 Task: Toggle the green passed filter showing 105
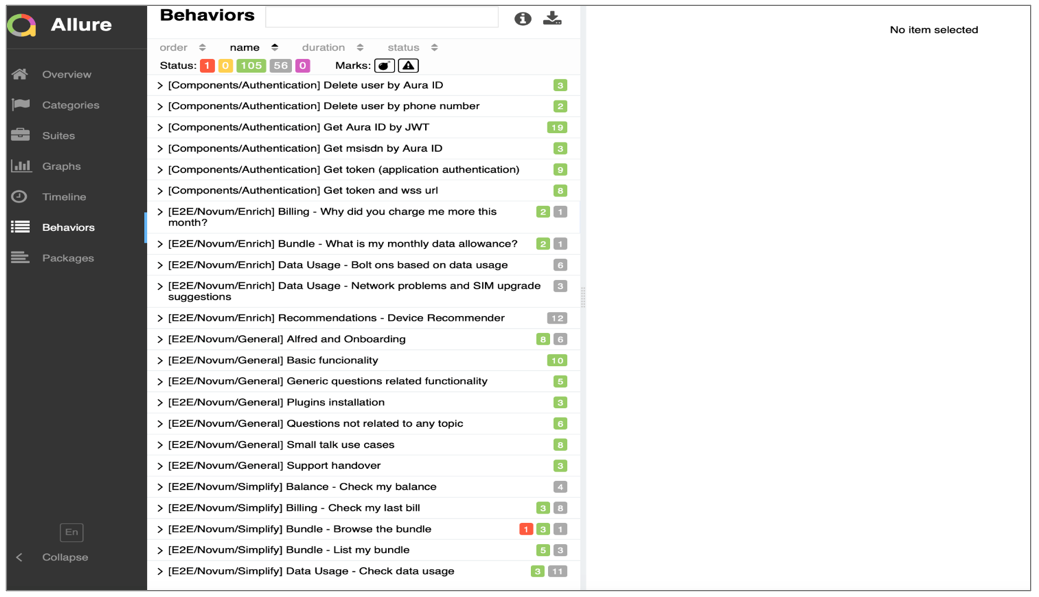tap(251, 66)
